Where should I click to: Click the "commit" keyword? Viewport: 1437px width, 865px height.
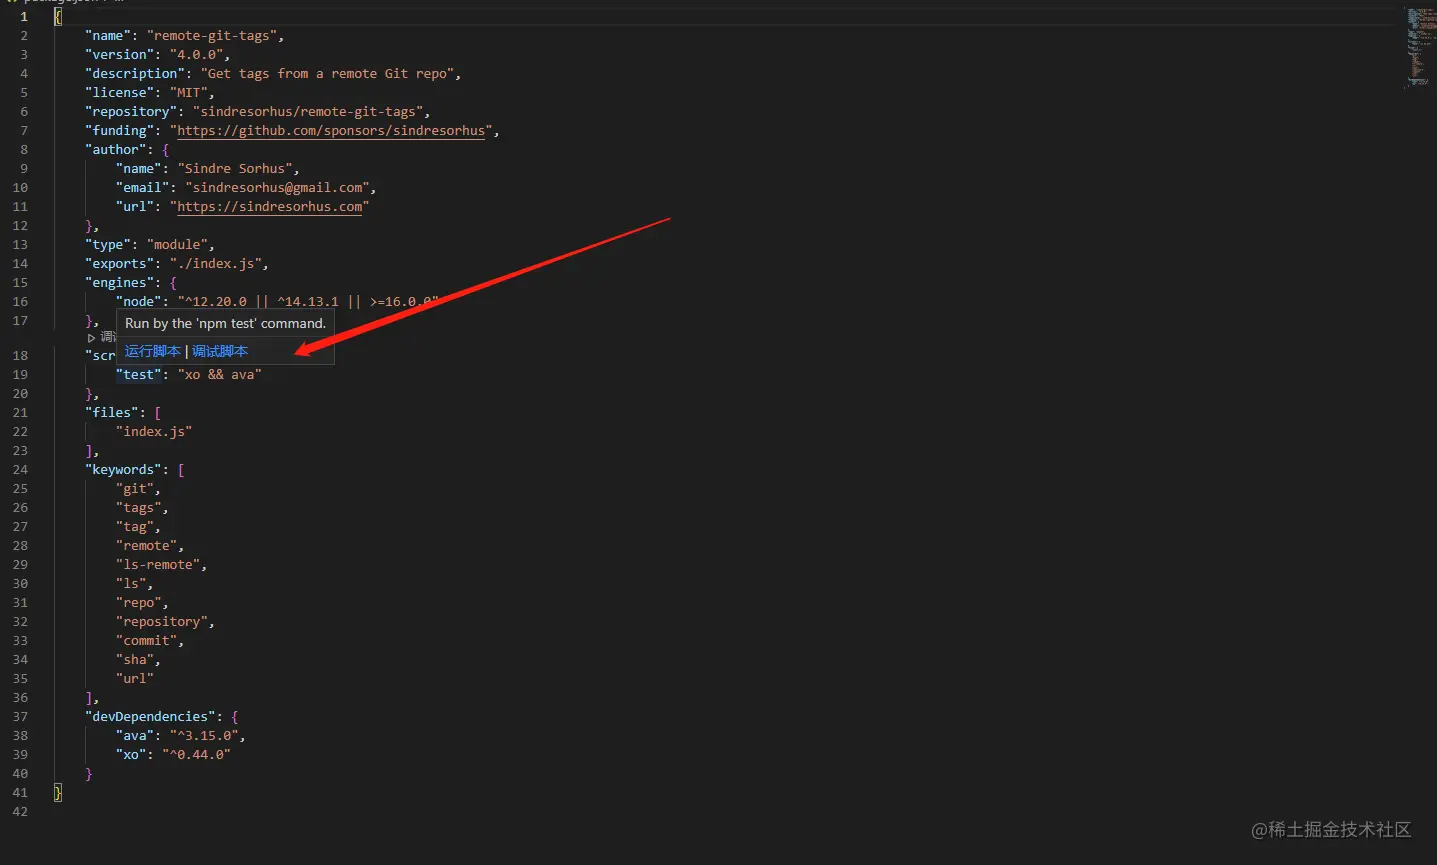(x=146, y=641)
